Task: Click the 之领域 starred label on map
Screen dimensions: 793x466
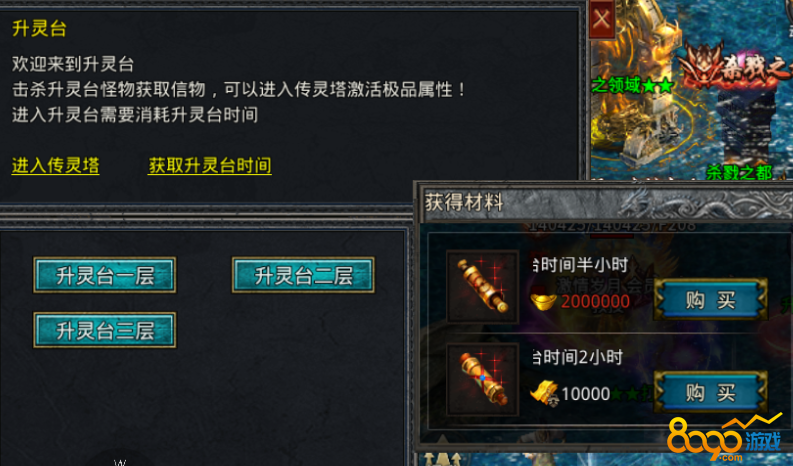Action: click(632, 86)
